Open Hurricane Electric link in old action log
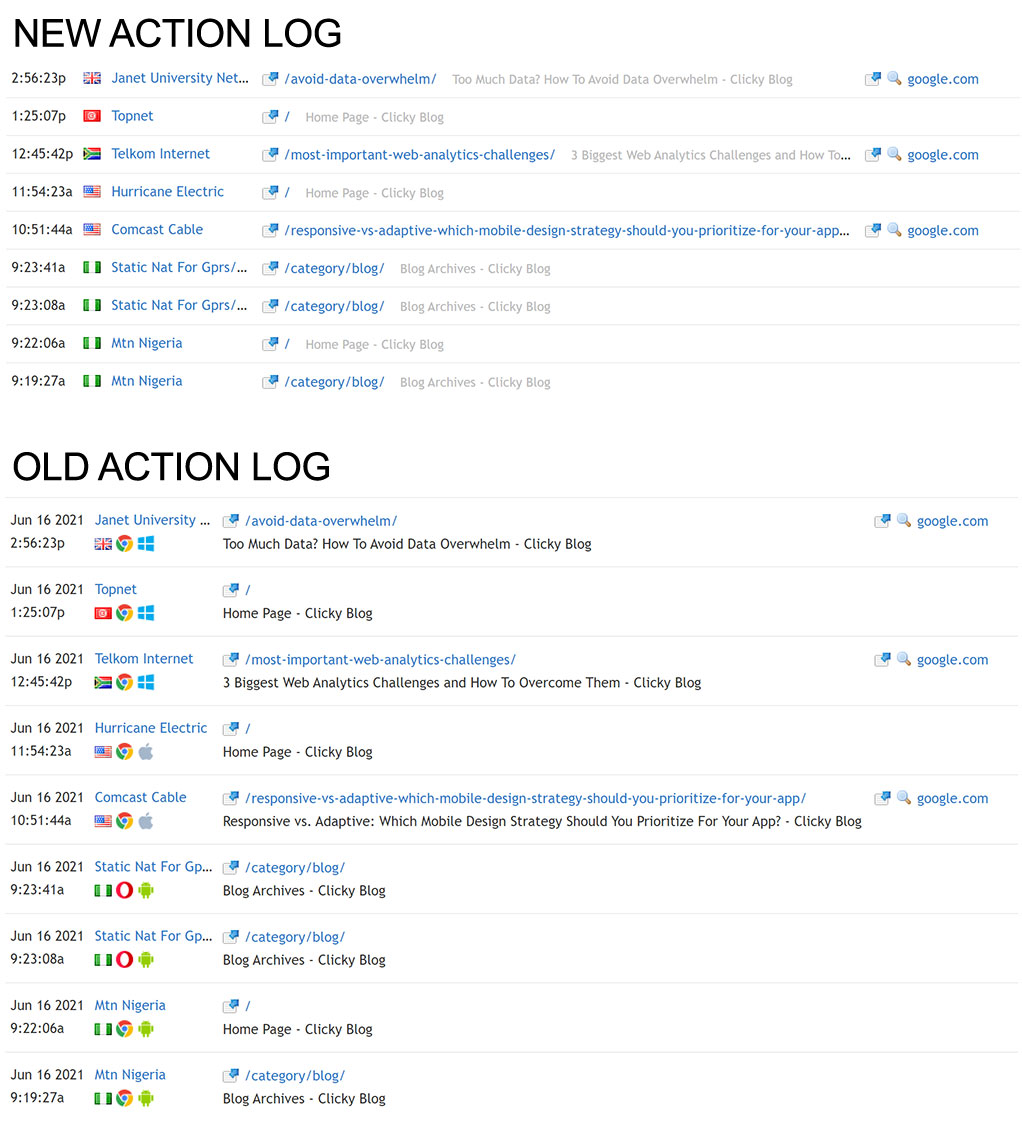Viewport: 1022px width, 1141px height. 151,728
